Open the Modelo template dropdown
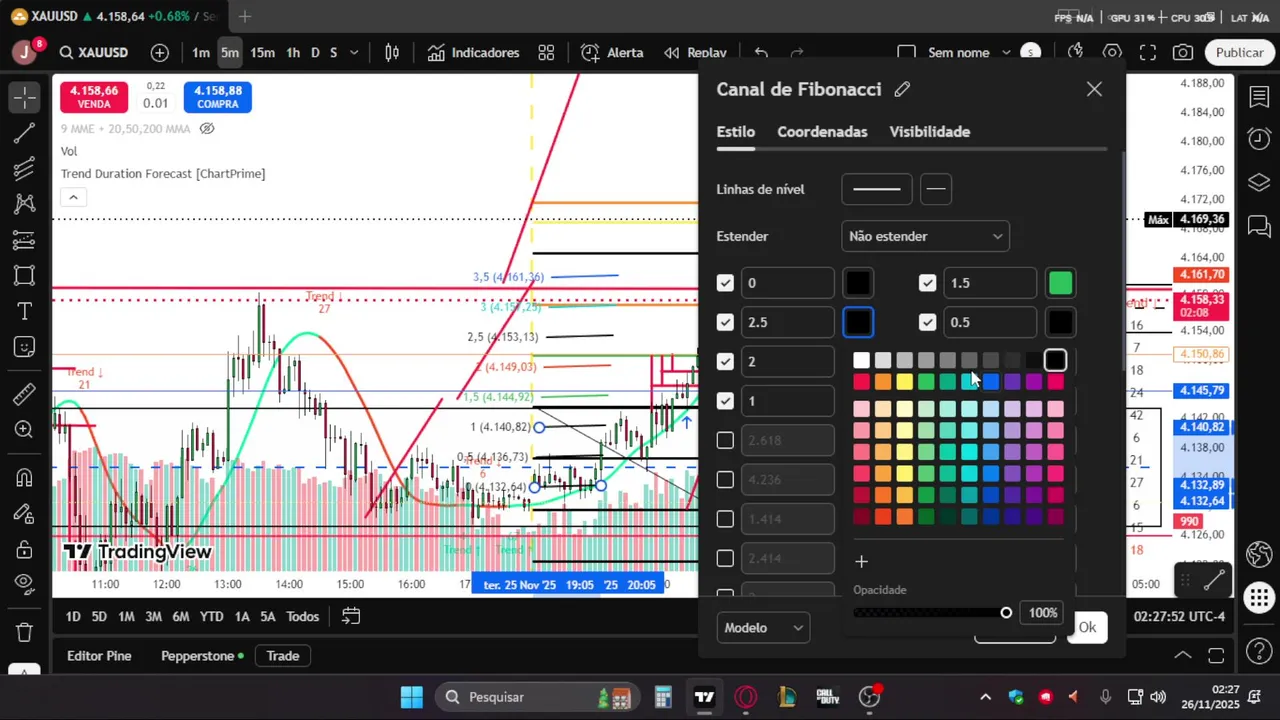Screen dimensions: 1280x720 tap(763, 628)
